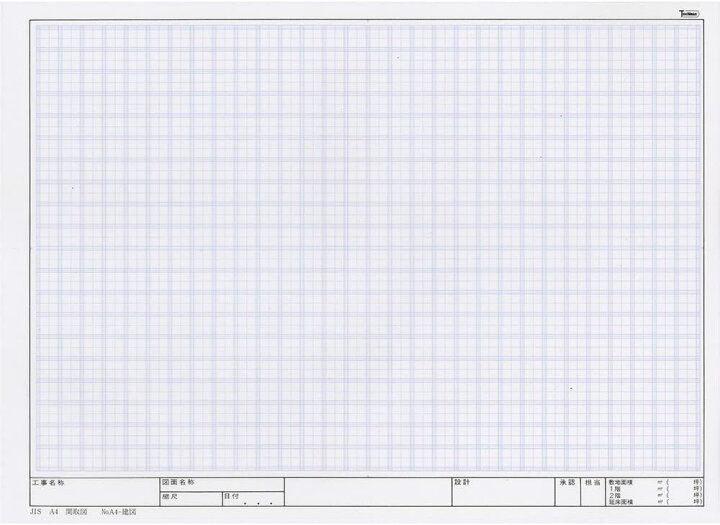Click the 担当 box label

592,483
